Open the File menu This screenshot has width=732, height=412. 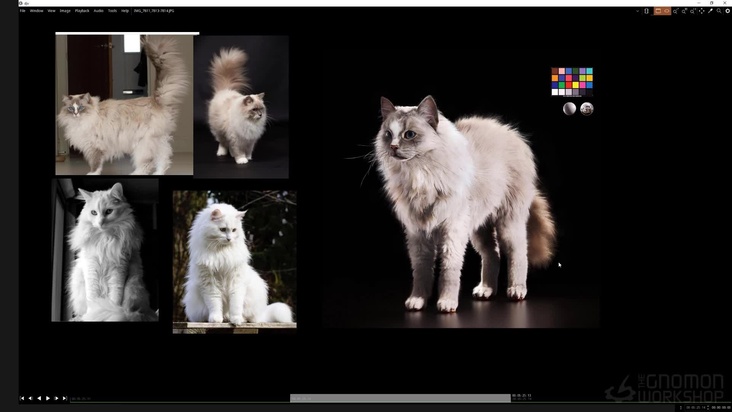(x=22, y=11)
